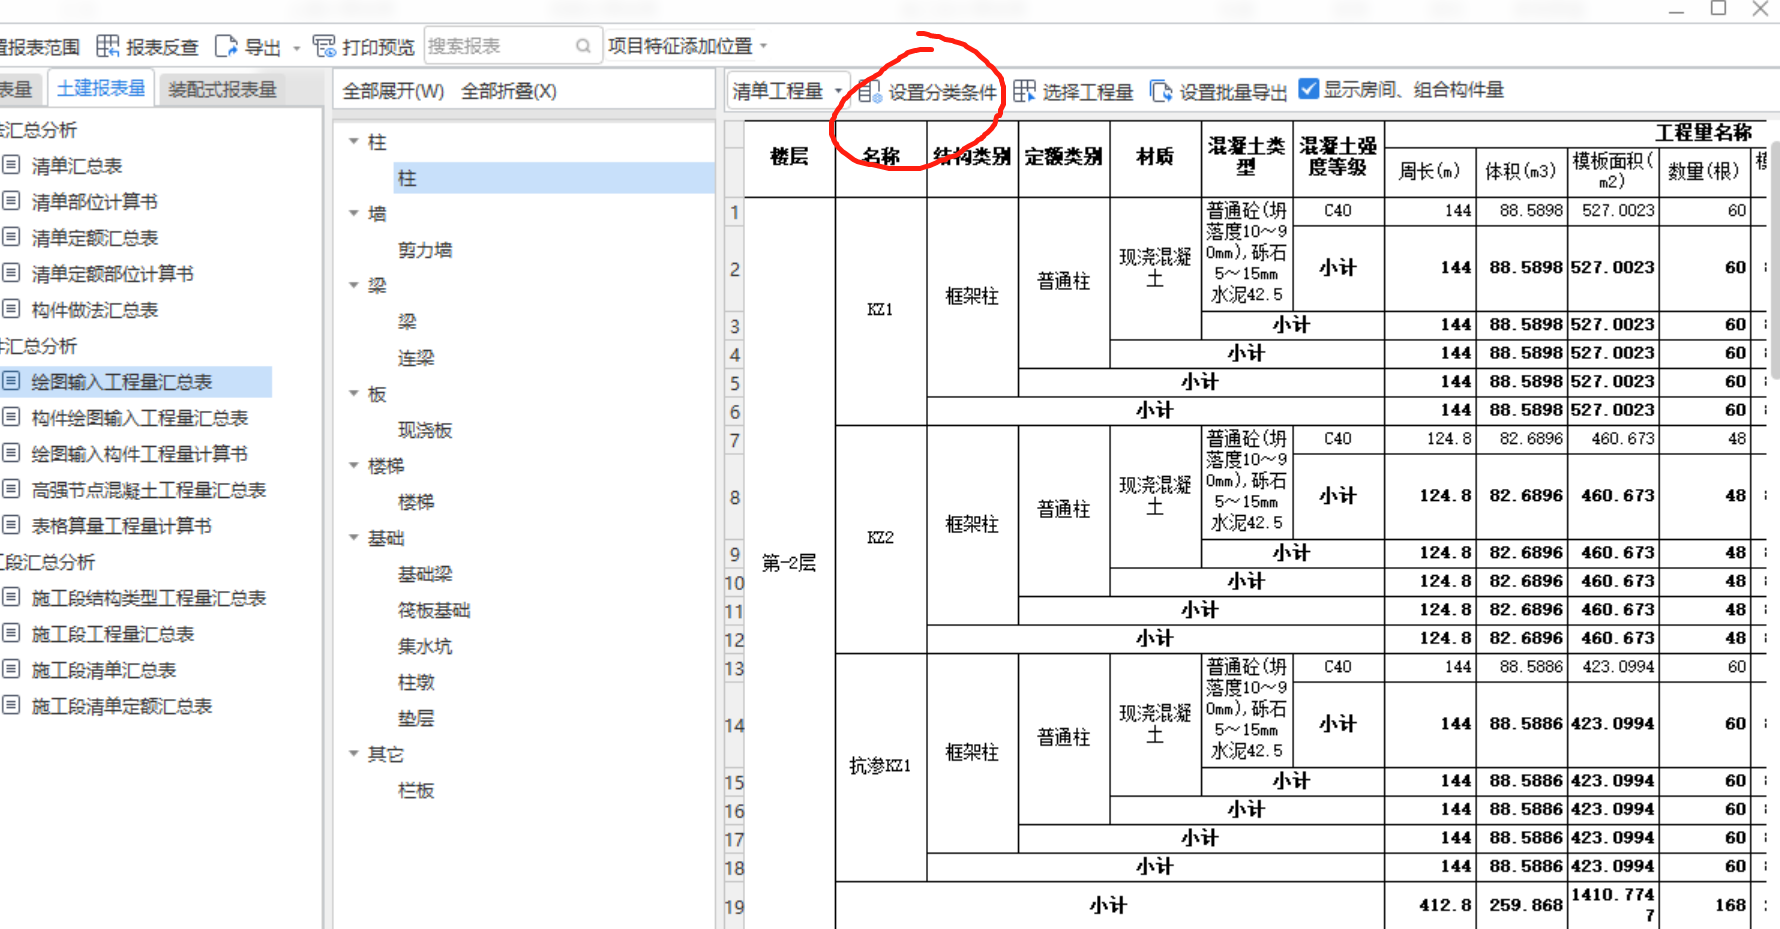Select 现浇板 in the component tree
1780x929 pixels.
(425, 430)
